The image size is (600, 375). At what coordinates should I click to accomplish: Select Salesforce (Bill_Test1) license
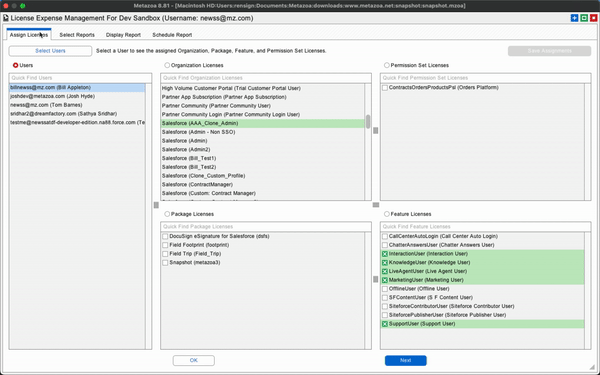pyautogui.click(x=263, y=158)
